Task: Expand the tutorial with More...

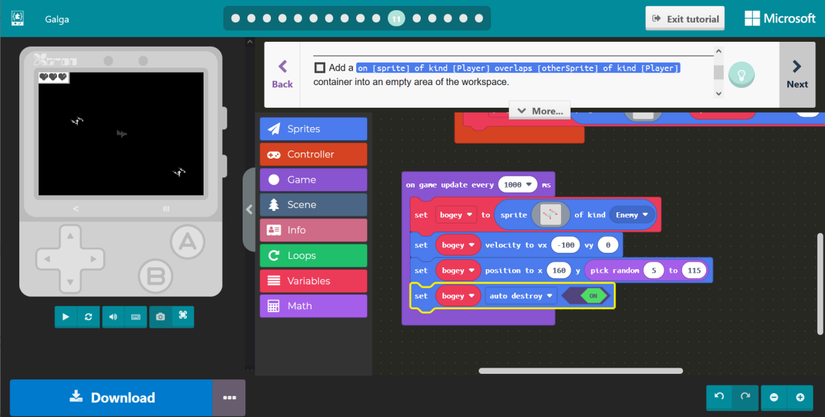Action: pos(540,111)
